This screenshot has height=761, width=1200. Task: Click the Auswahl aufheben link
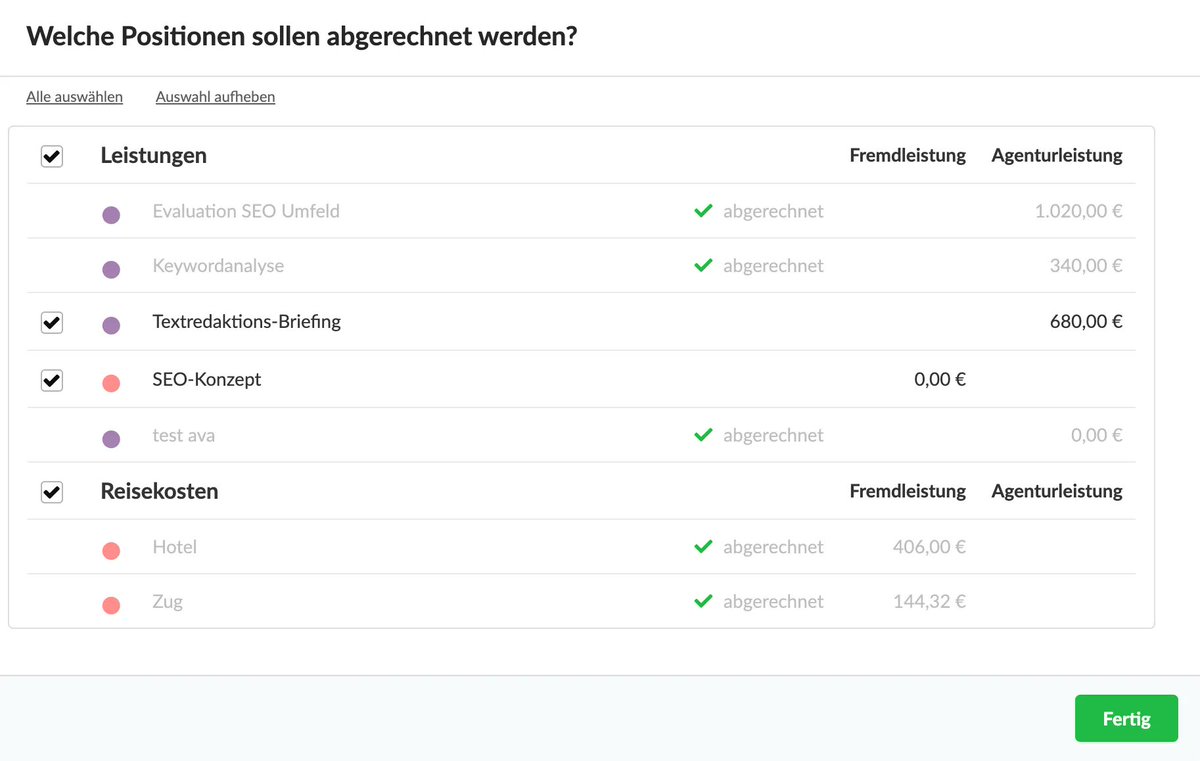(215, 97)
